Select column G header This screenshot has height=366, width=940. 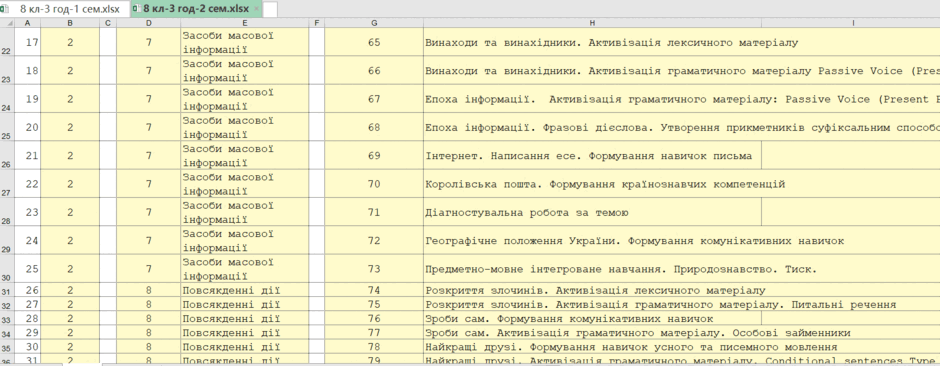(x=374, y=23)
